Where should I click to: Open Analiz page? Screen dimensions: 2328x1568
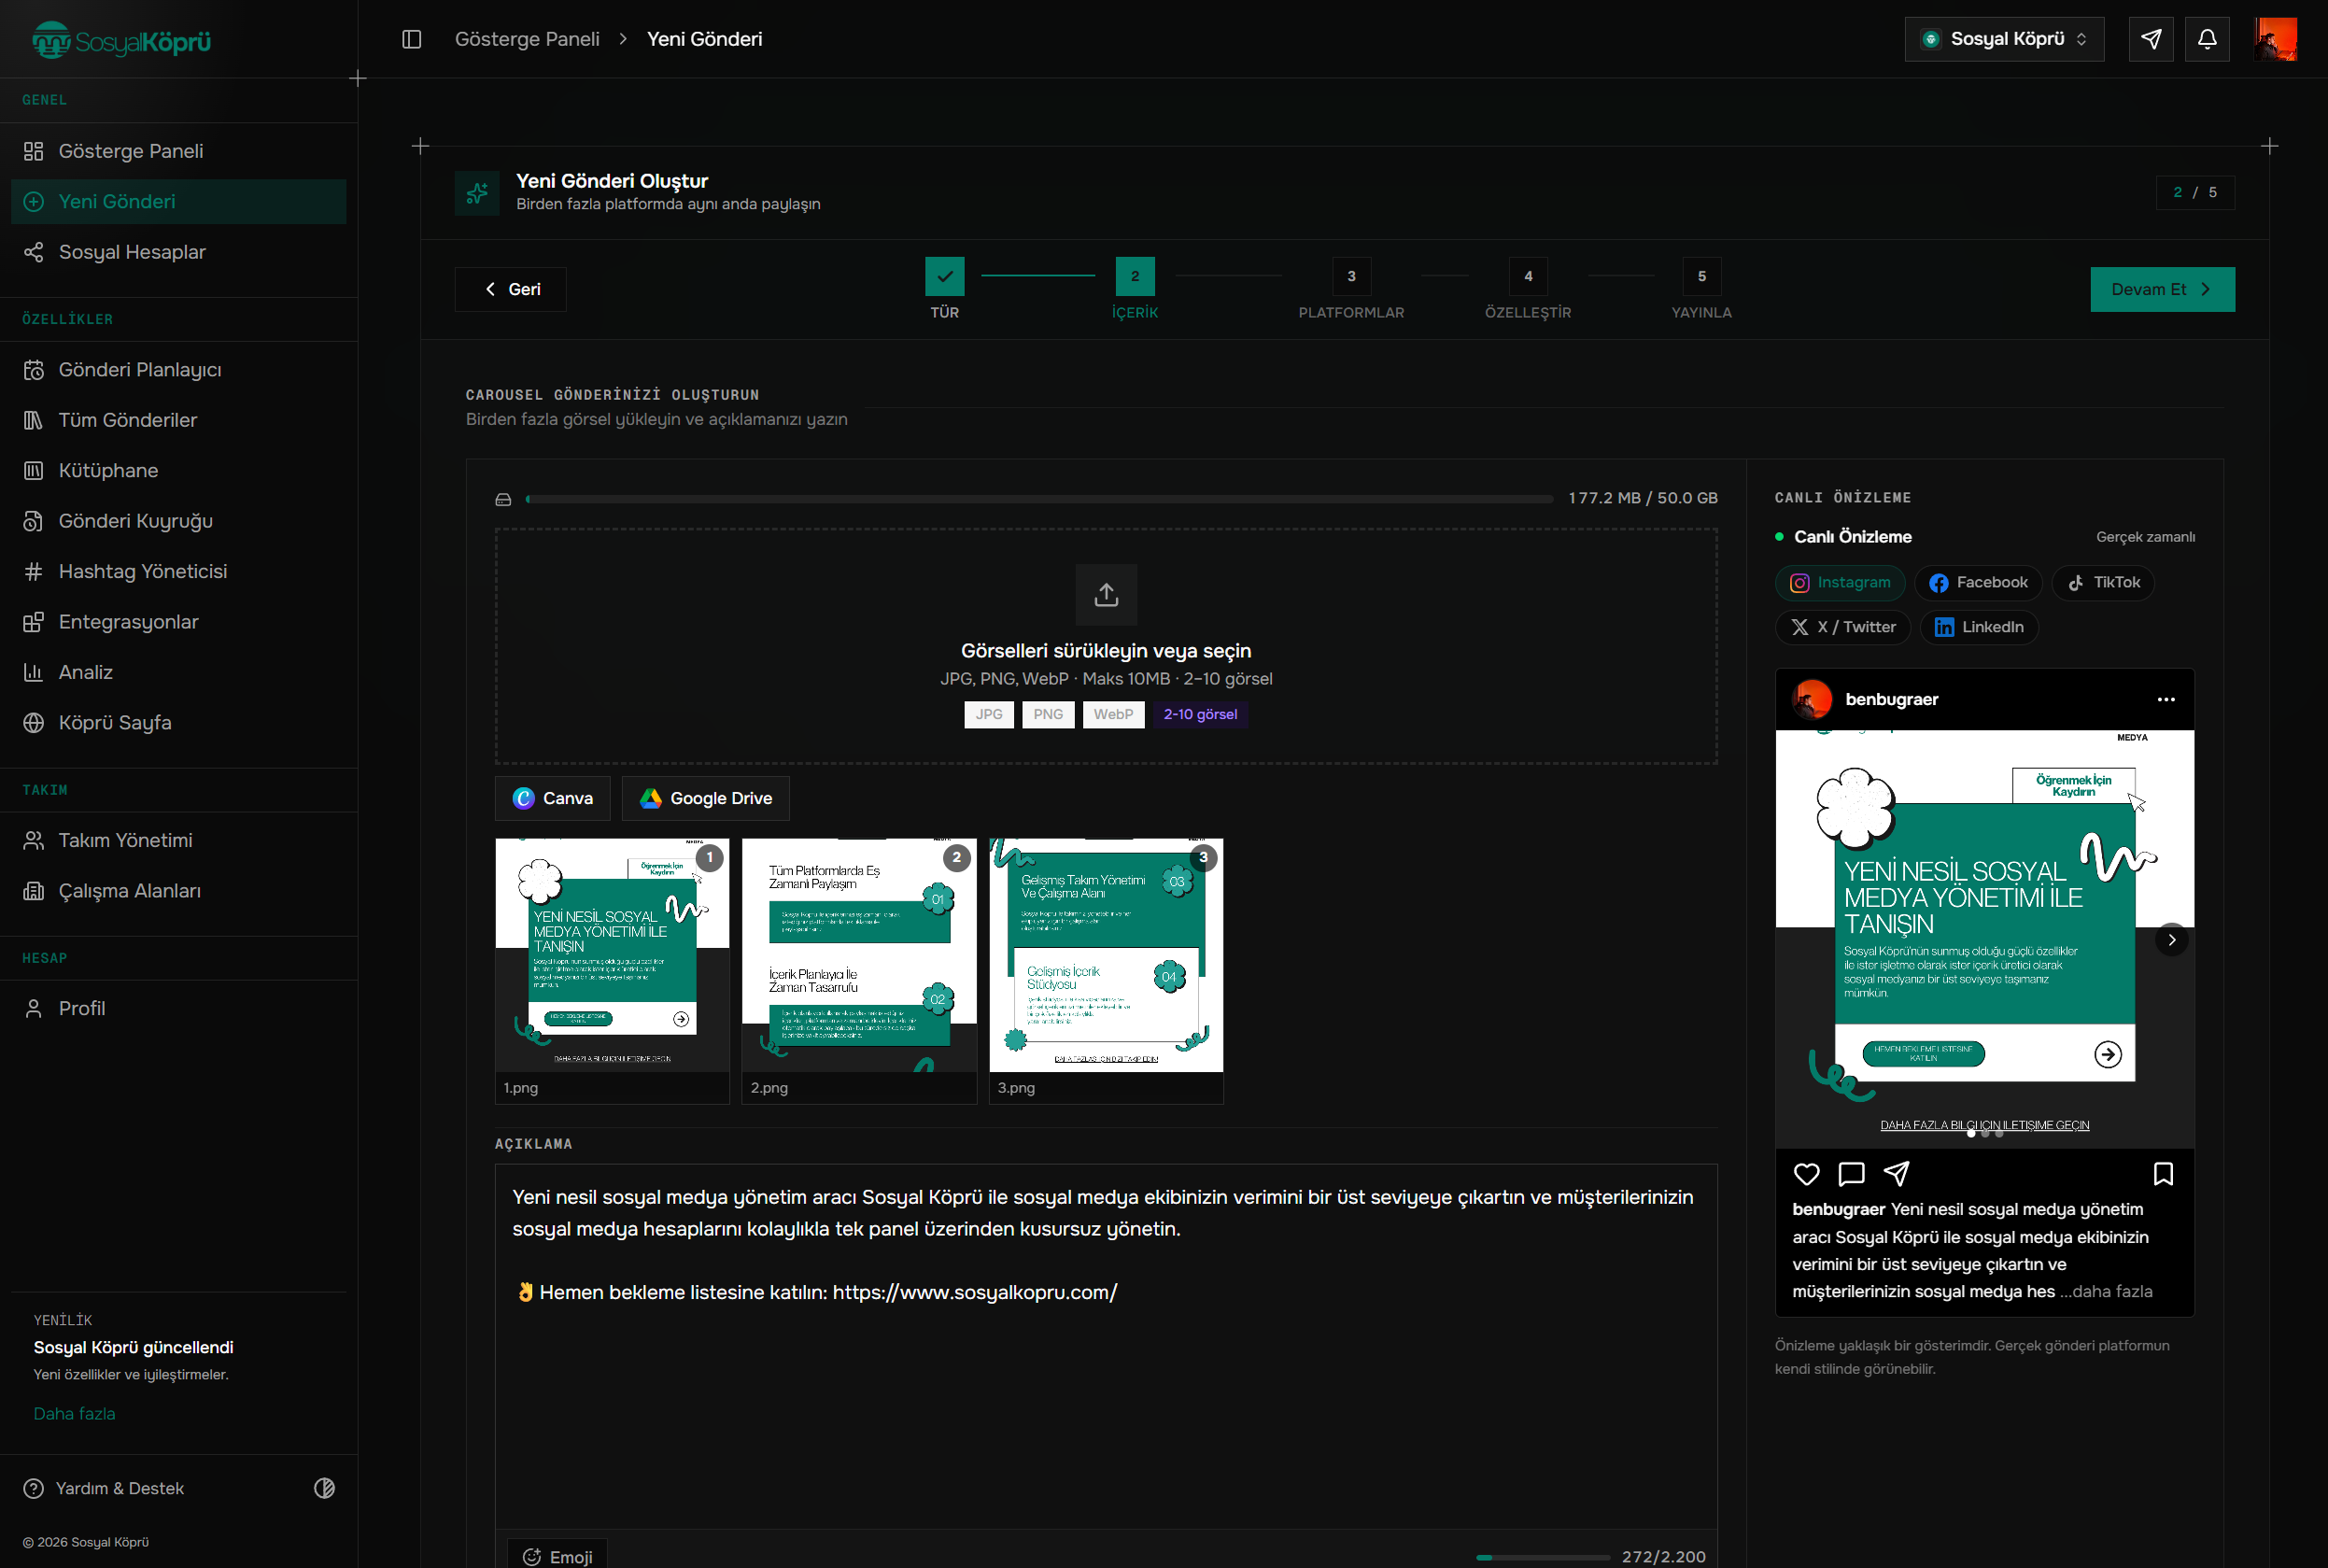click(x=179, y=672)
